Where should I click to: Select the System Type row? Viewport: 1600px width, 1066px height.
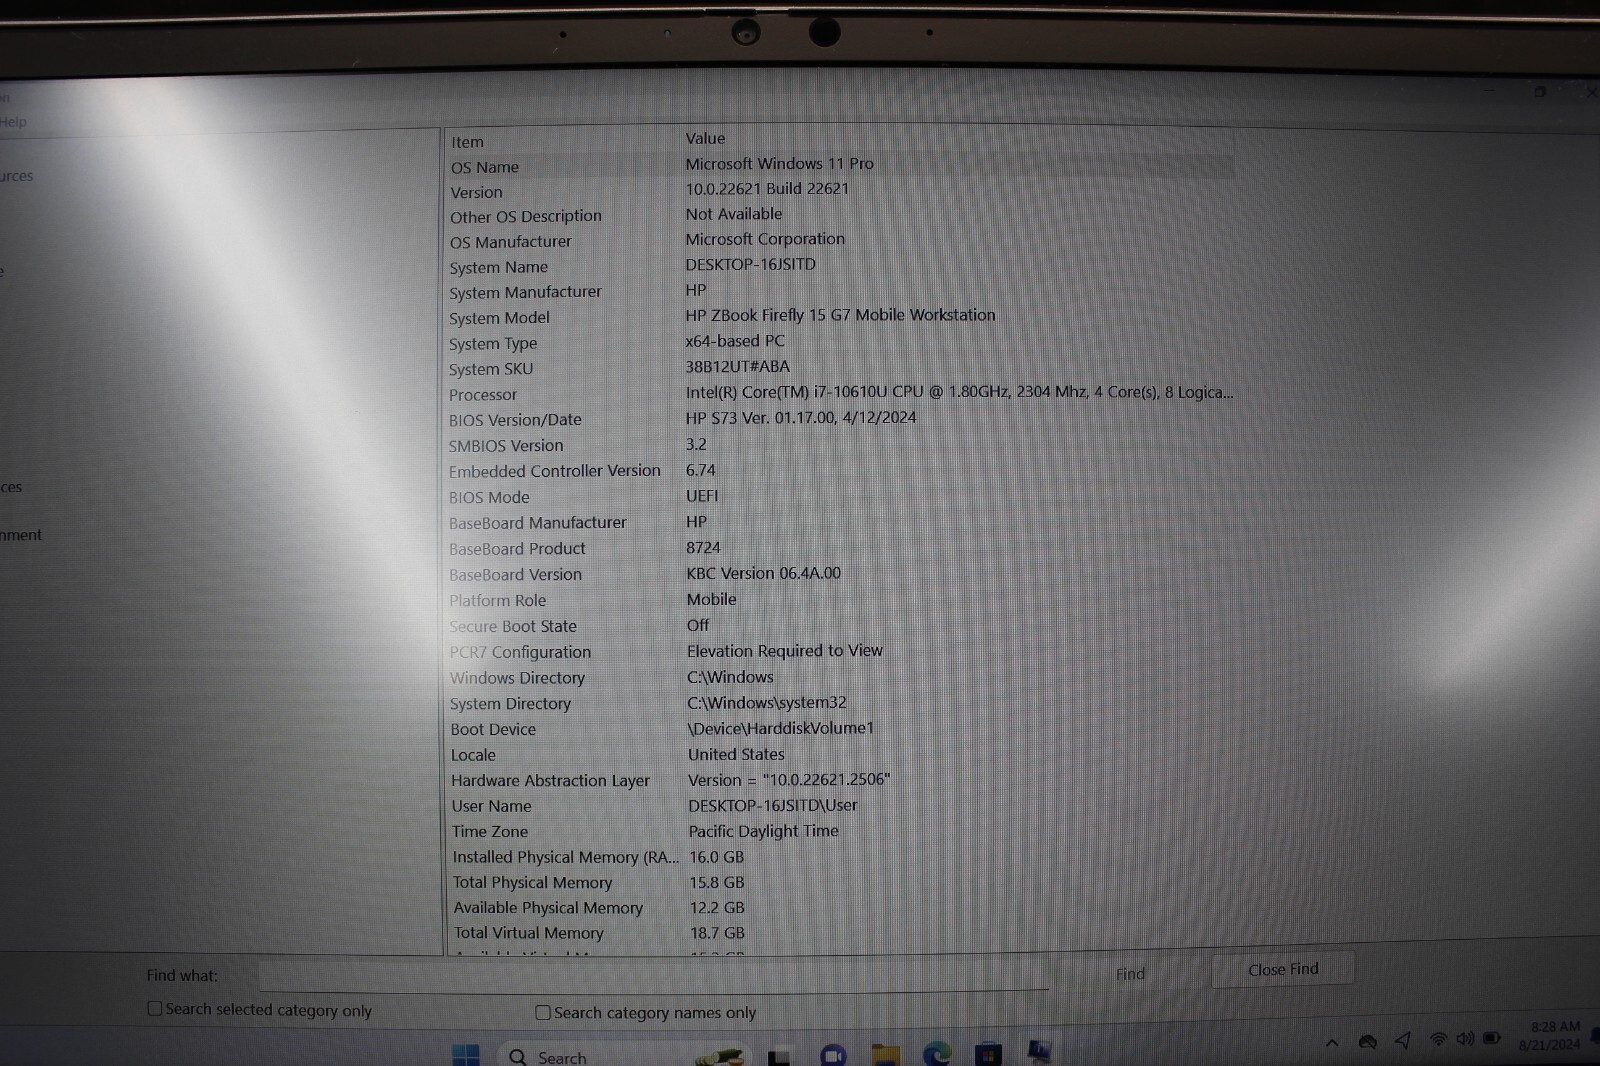point(840,343)
